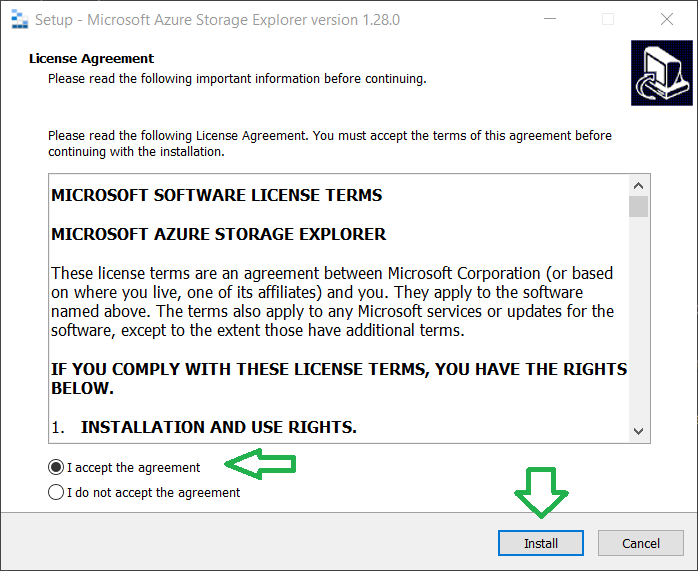Click the Install button
This screenshot has width=698, height=571.
click(540, 543)
